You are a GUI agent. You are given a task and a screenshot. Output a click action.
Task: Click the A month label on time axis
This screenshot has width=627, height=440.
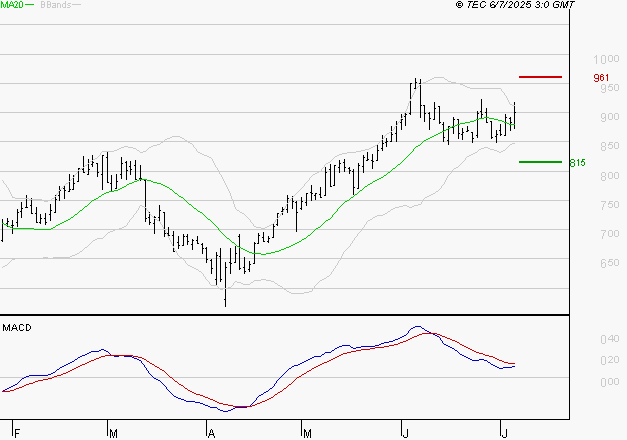(x=212, y=433)
